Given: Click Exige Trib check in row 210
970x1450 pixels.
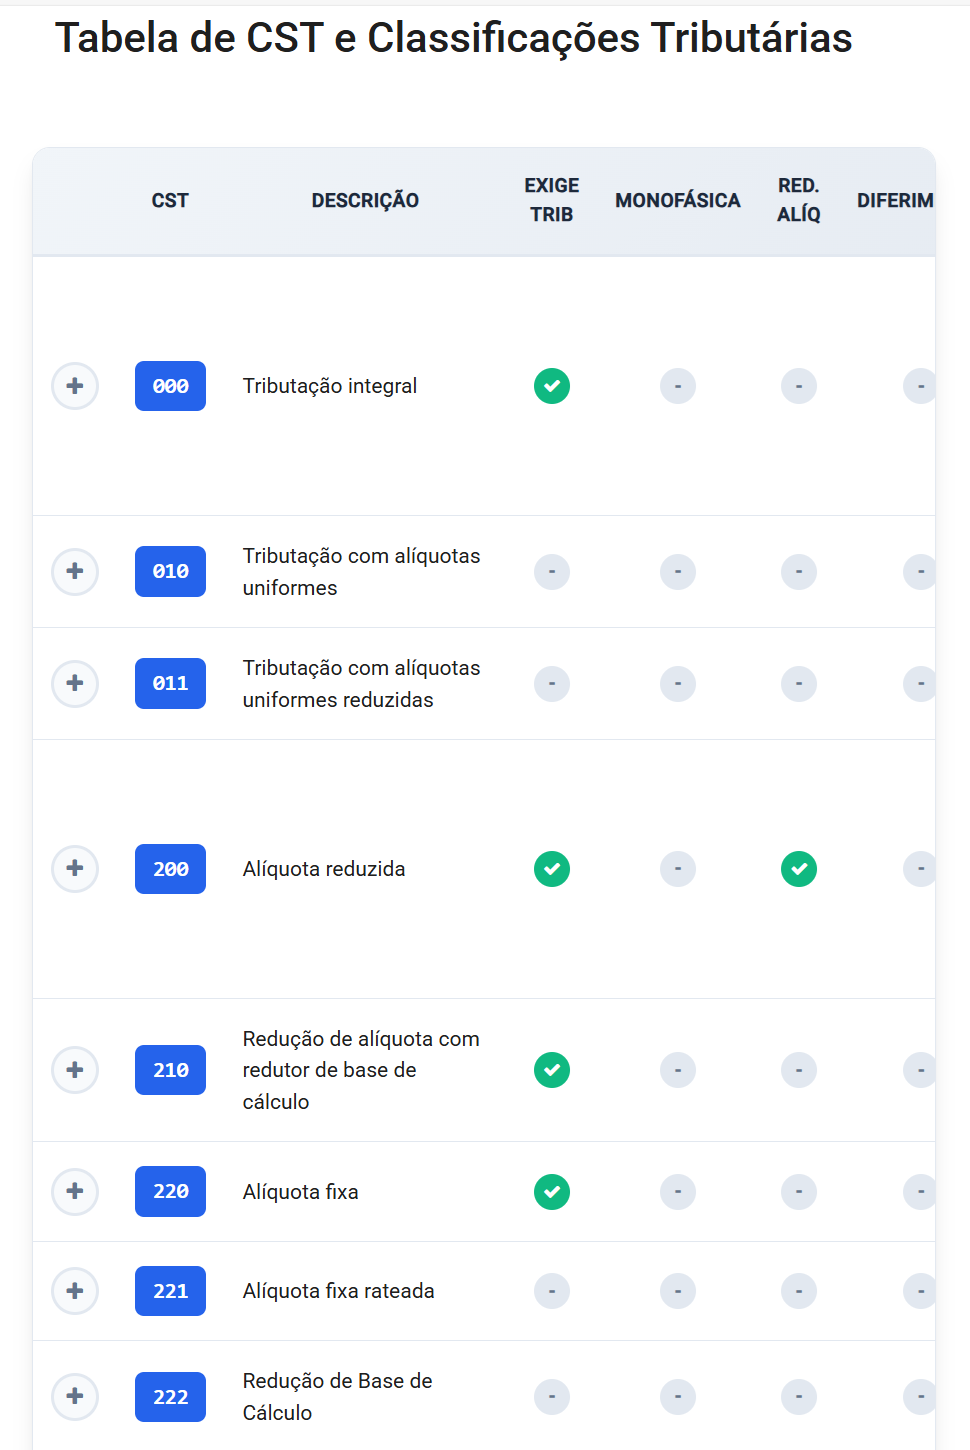Looking at the screenshot, I should click(x=552, y=1070).
